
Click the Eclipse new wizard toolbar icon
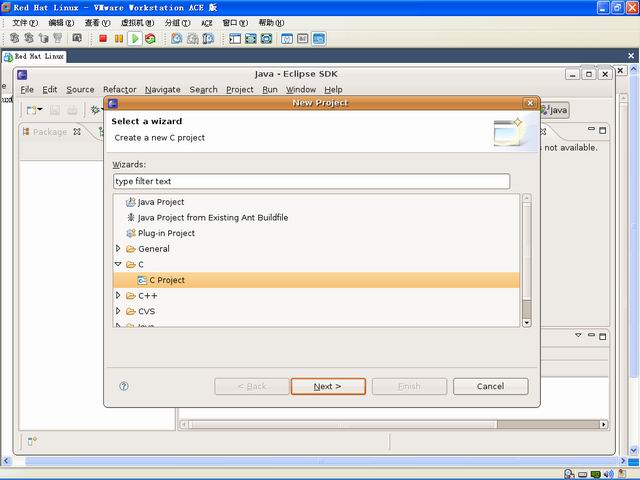[32, 110]
